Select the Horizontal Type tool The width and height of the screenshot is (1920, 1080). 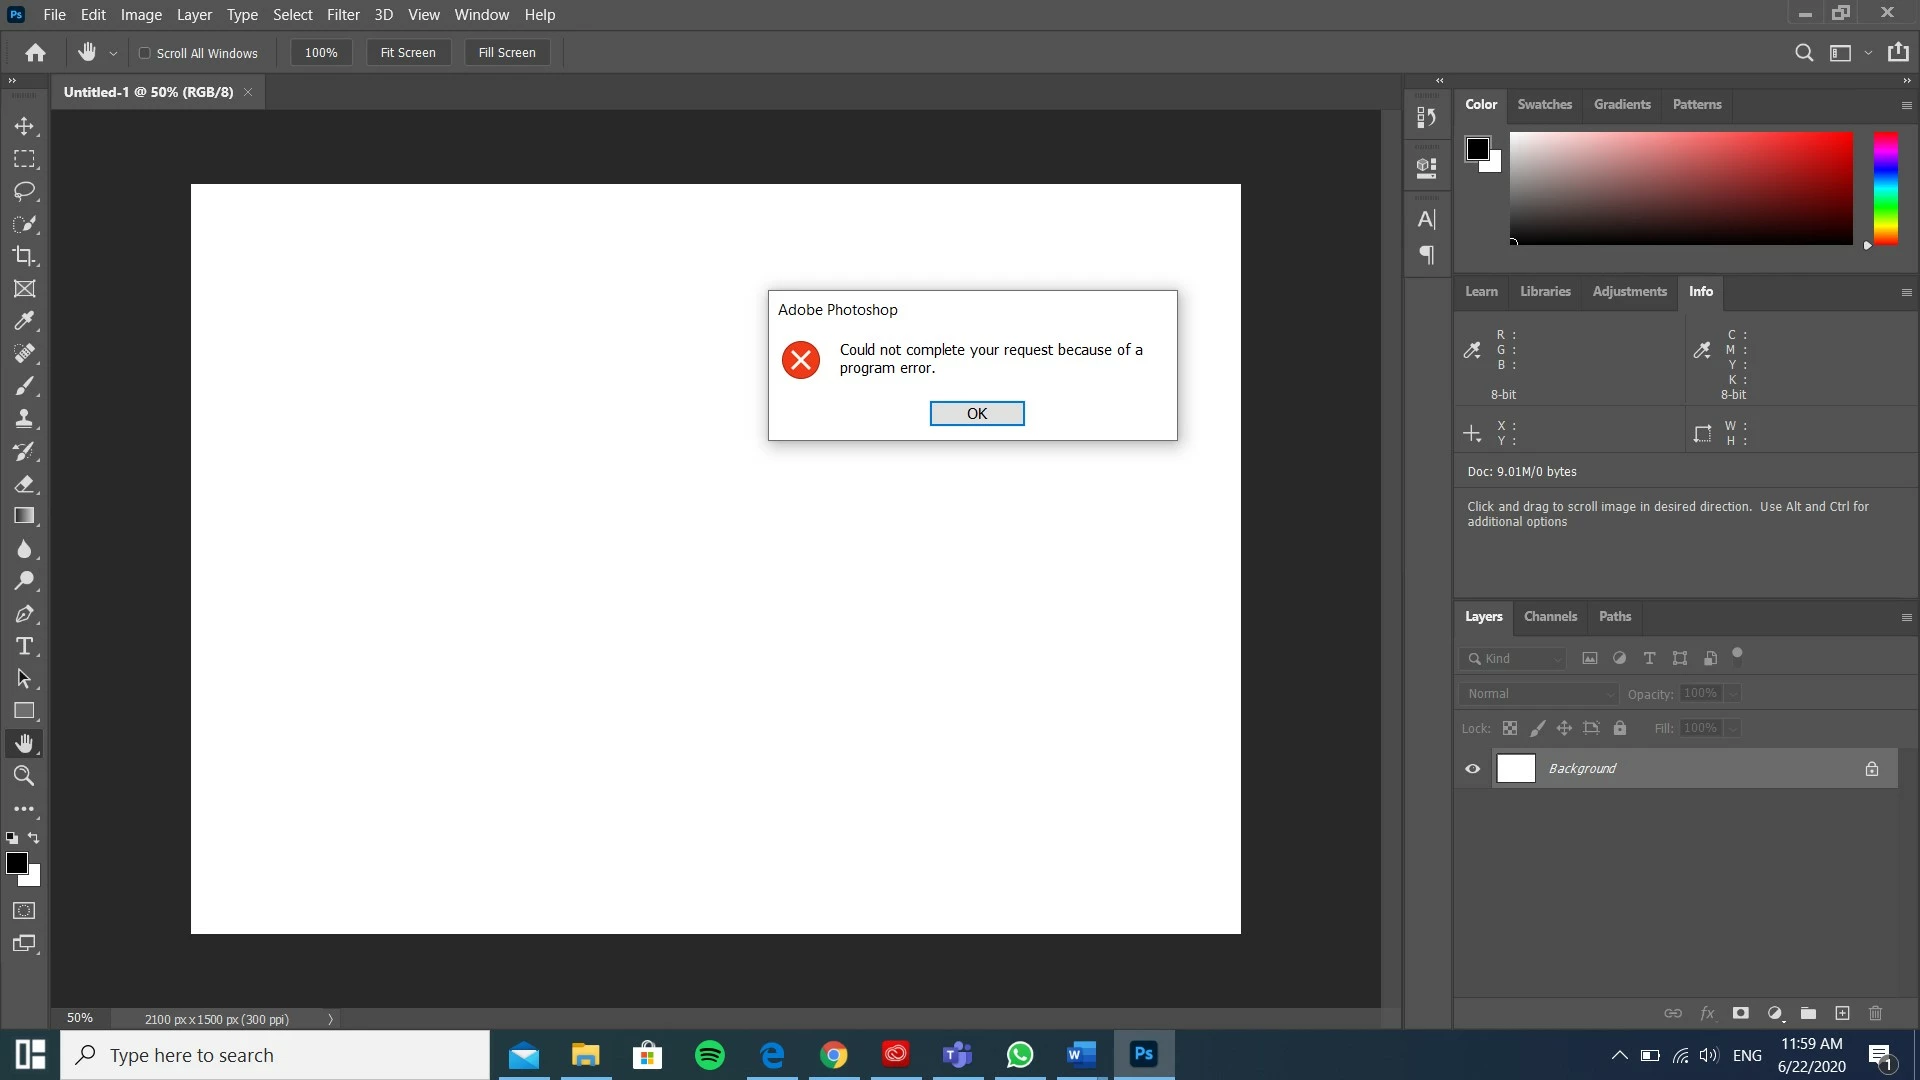pos(24,646)
